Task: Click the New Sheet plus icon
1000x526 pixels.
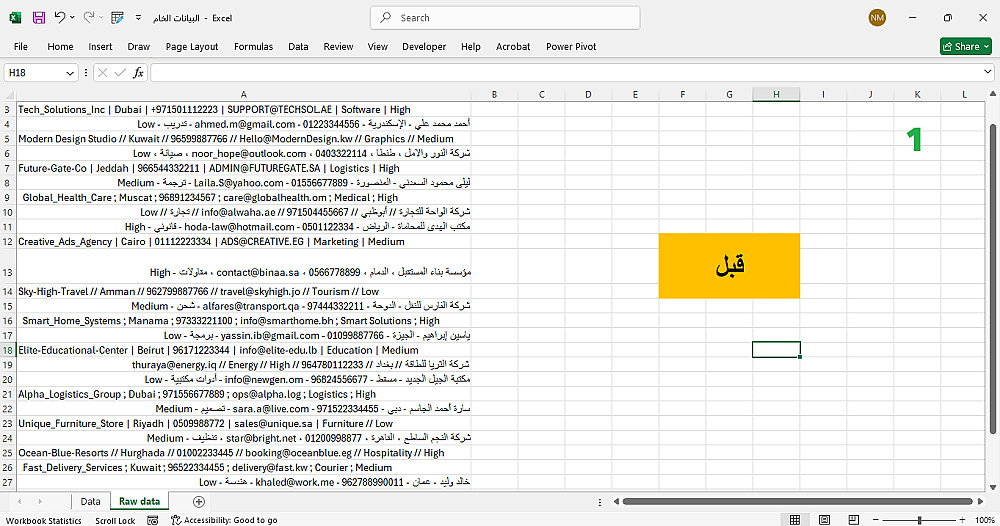Action: pyautogui.click(x=199, y=502)
